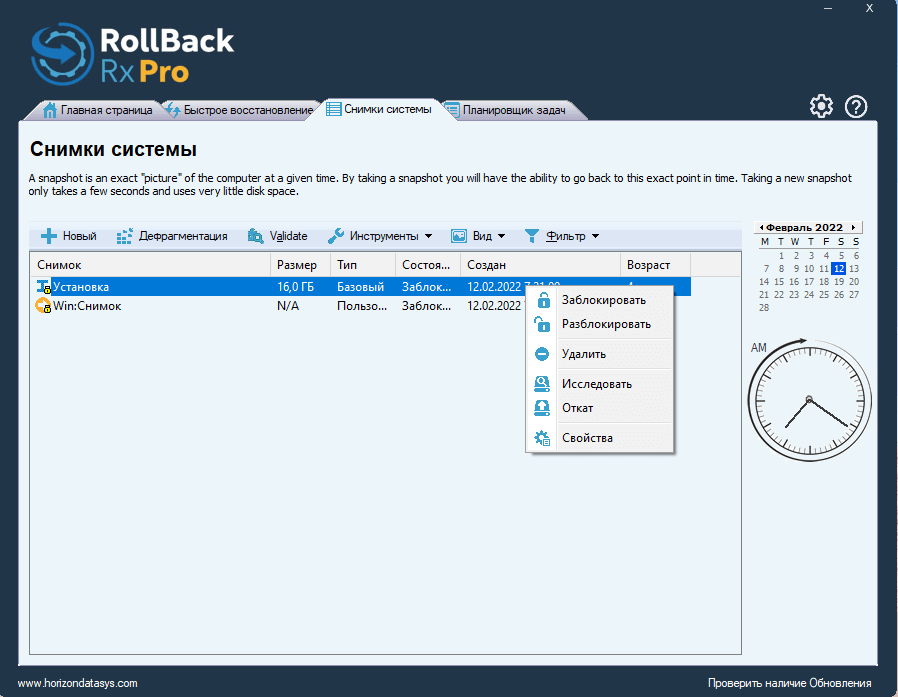The width and height of the screenshot is (898, 697).
Task: Select the Снимки системы tab
Action: click(x=379, y=109)
